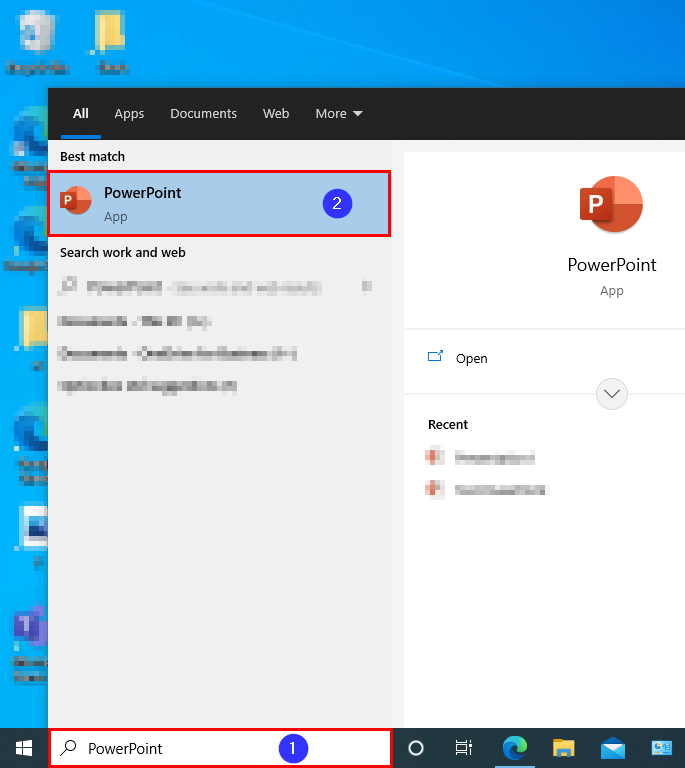
Task: Open the rightmost taskbar app after Mail
Action: click(661, 748)
